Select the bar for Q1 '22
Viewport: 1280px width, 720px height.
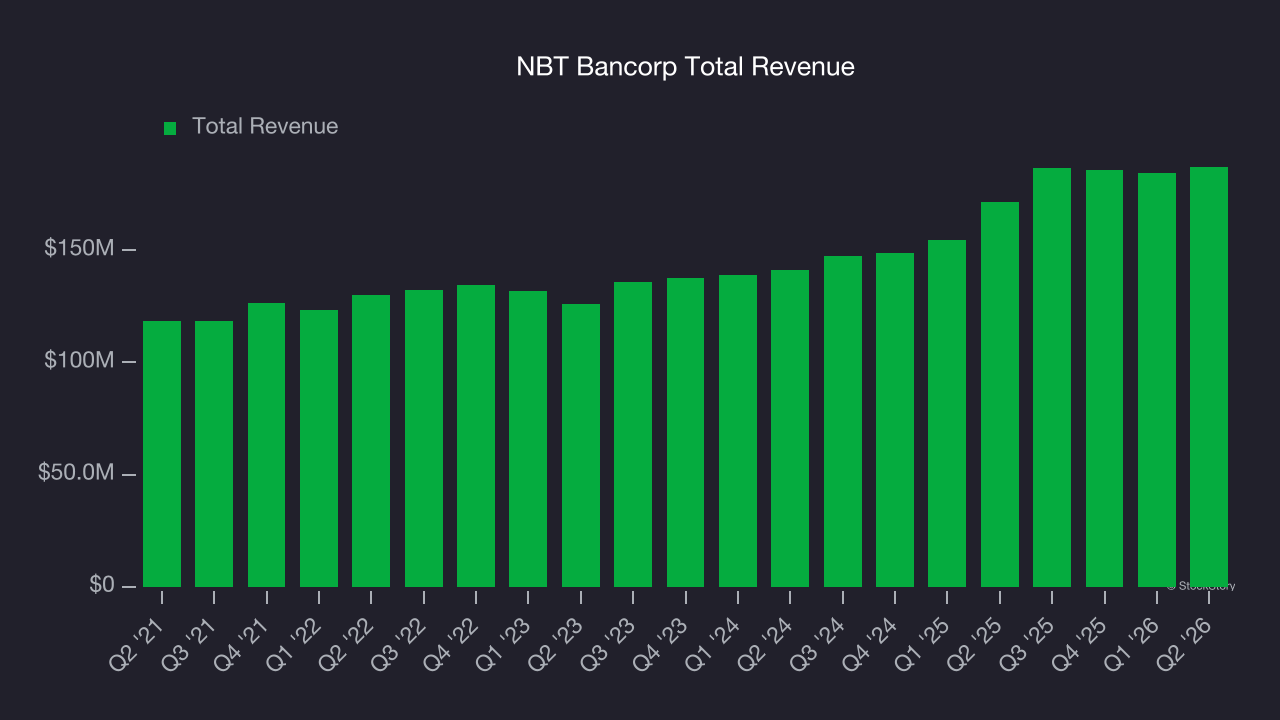coord(319,448)
